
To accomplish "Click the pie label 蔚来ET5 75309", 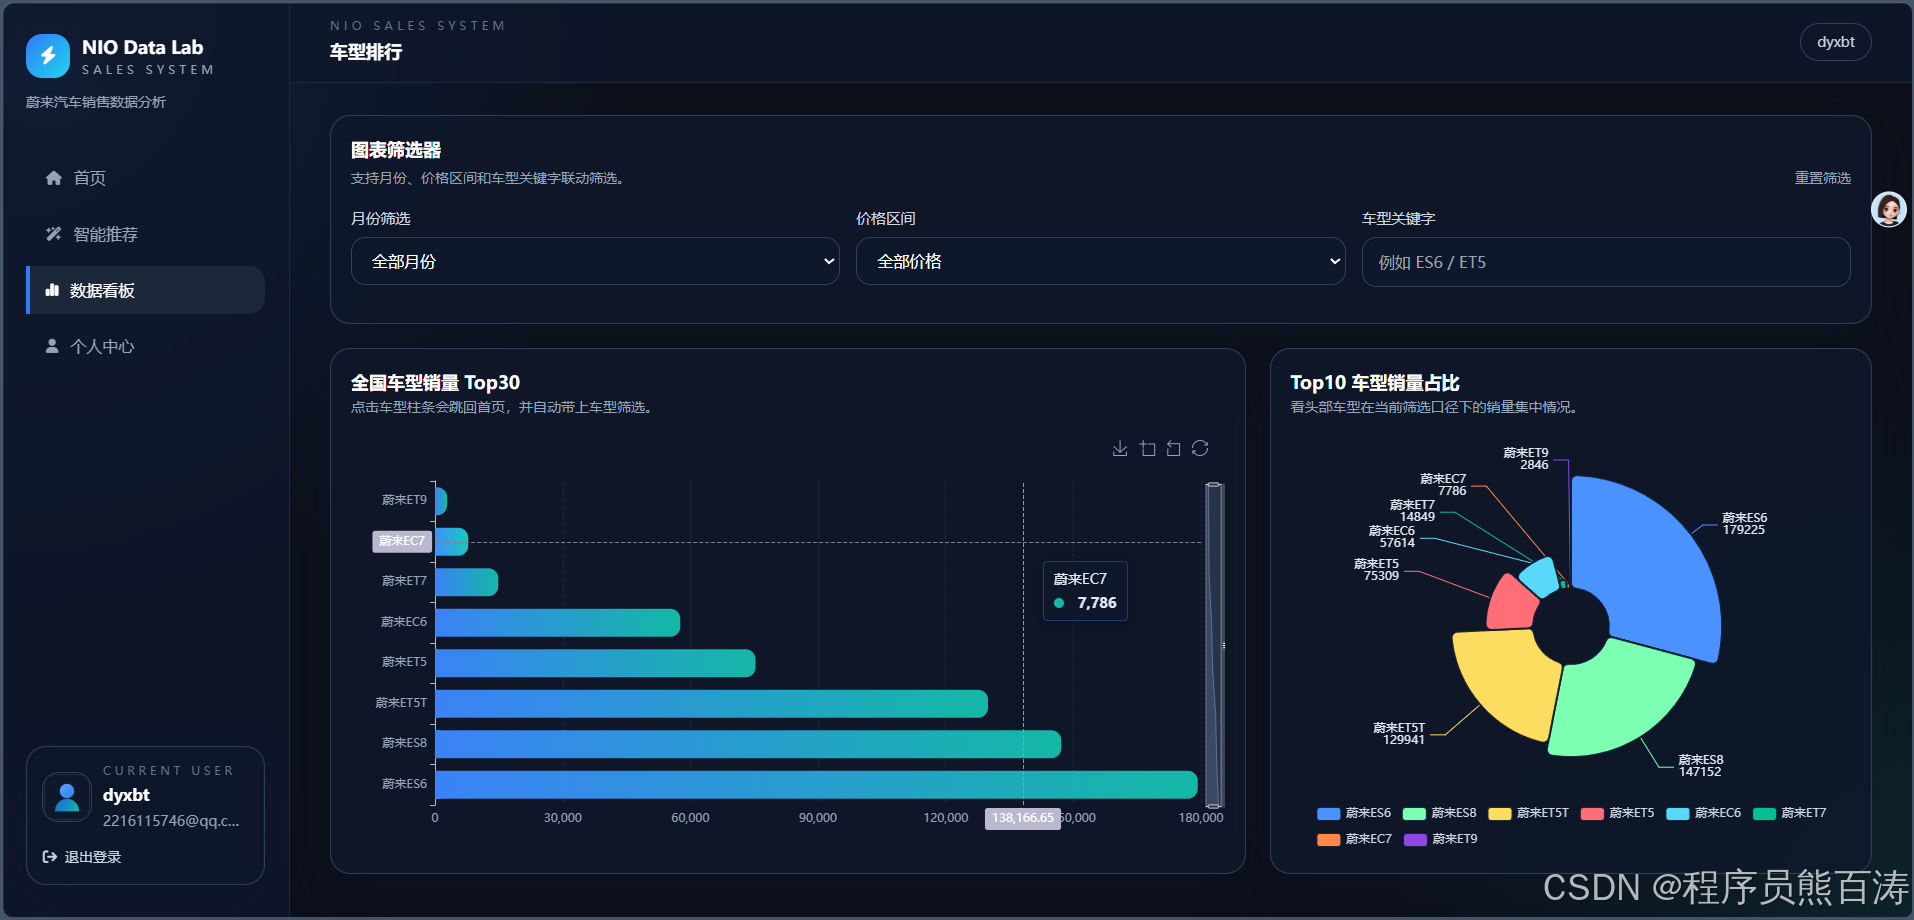I will [x=1377, y=570].
